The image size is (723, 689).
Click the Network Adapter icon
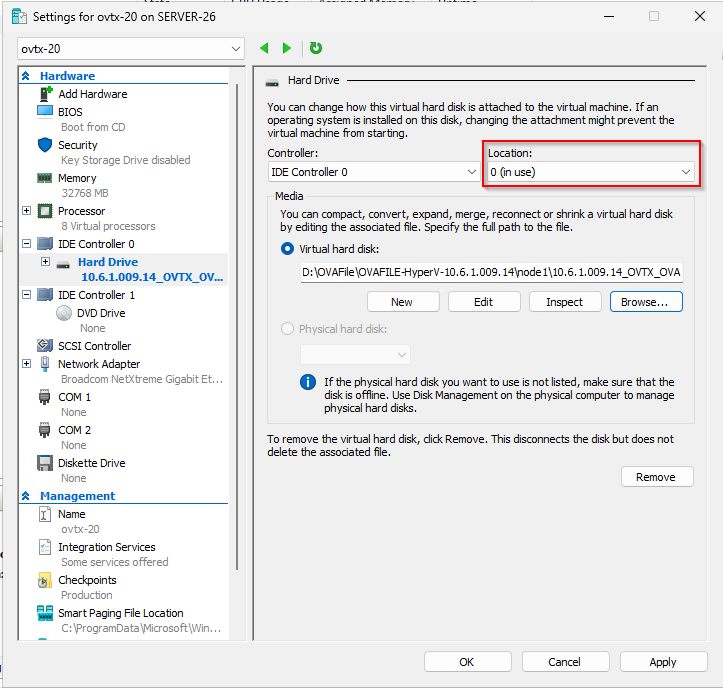pyautogui.click(x=45, y=364)
